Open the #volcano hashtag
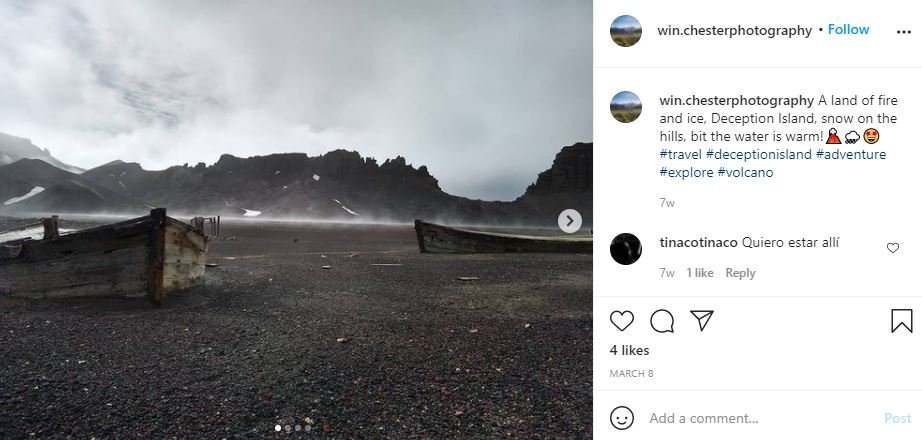922x440 pixels. (x=745, y=172)
